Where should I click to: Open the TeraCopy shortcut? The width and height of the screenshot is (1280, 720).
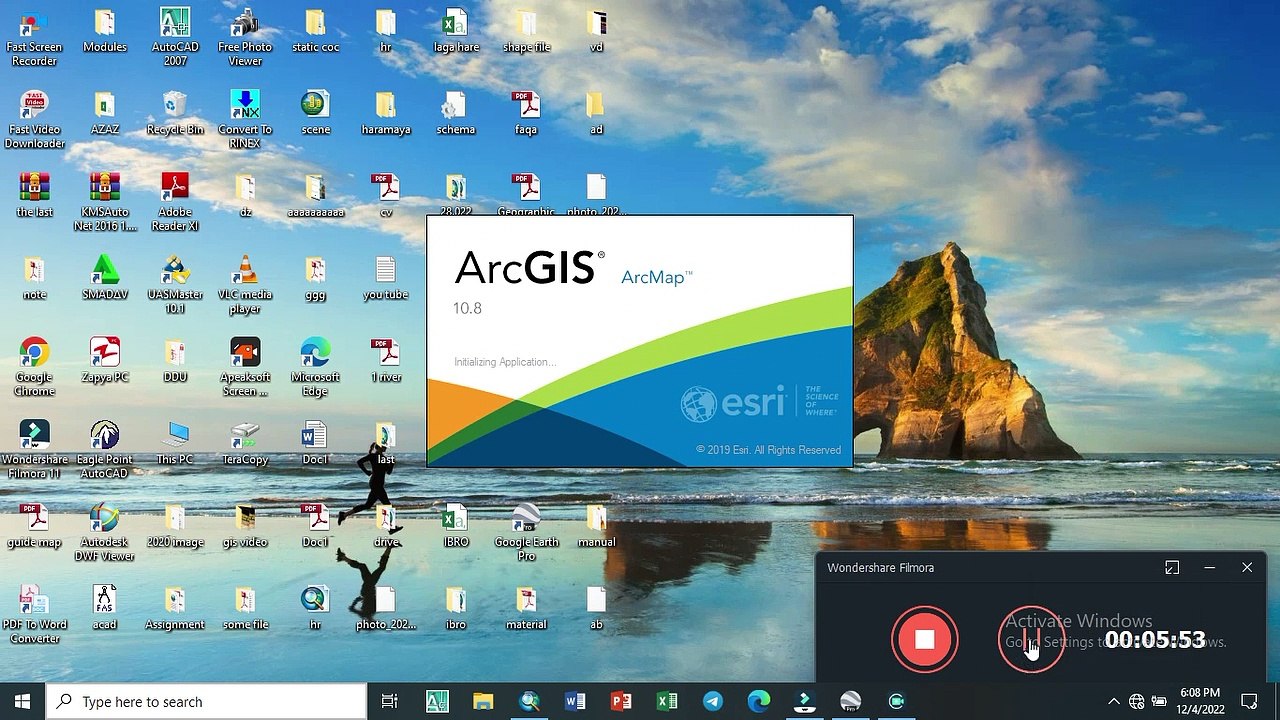click(x=245, y=442)
